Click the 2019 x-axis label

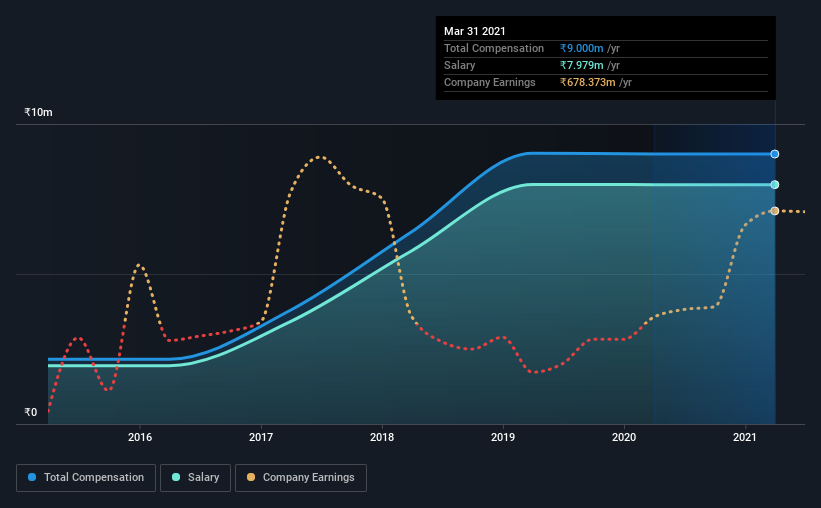coord(503,437)
